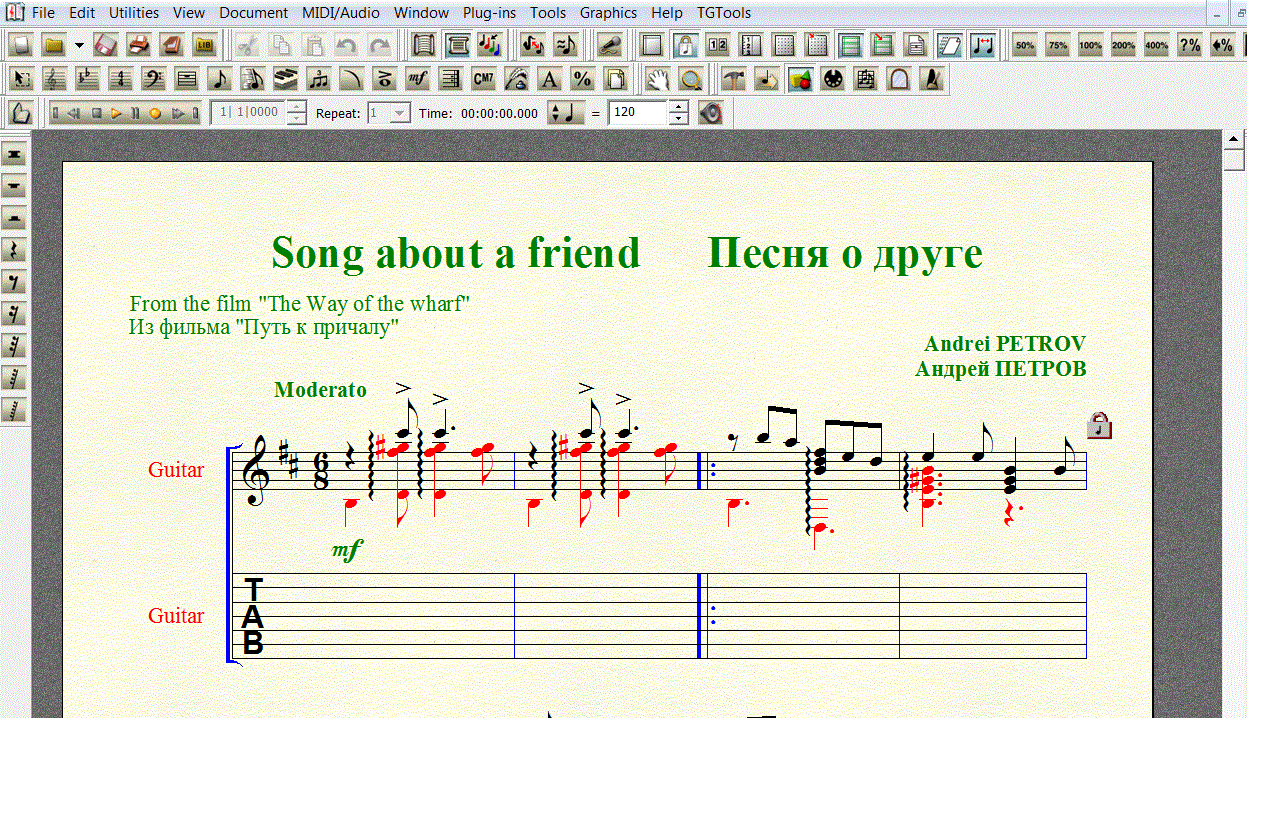Pick the CM7 Chord tool
Screen dimensions: 1274x813
[483, 79]
